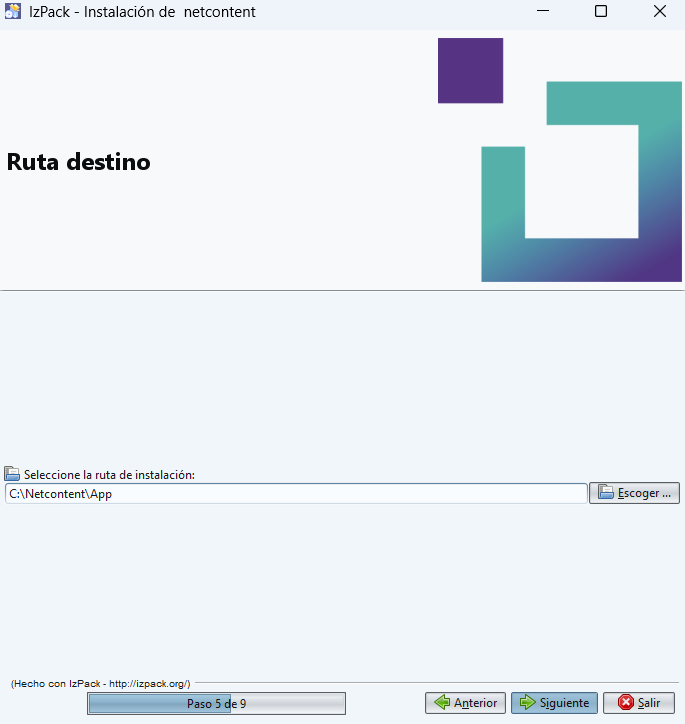This screenshot has height=724, width=685.
Task: Click the C:\Netcontent\App path field
Action: [x=295, y=493]
